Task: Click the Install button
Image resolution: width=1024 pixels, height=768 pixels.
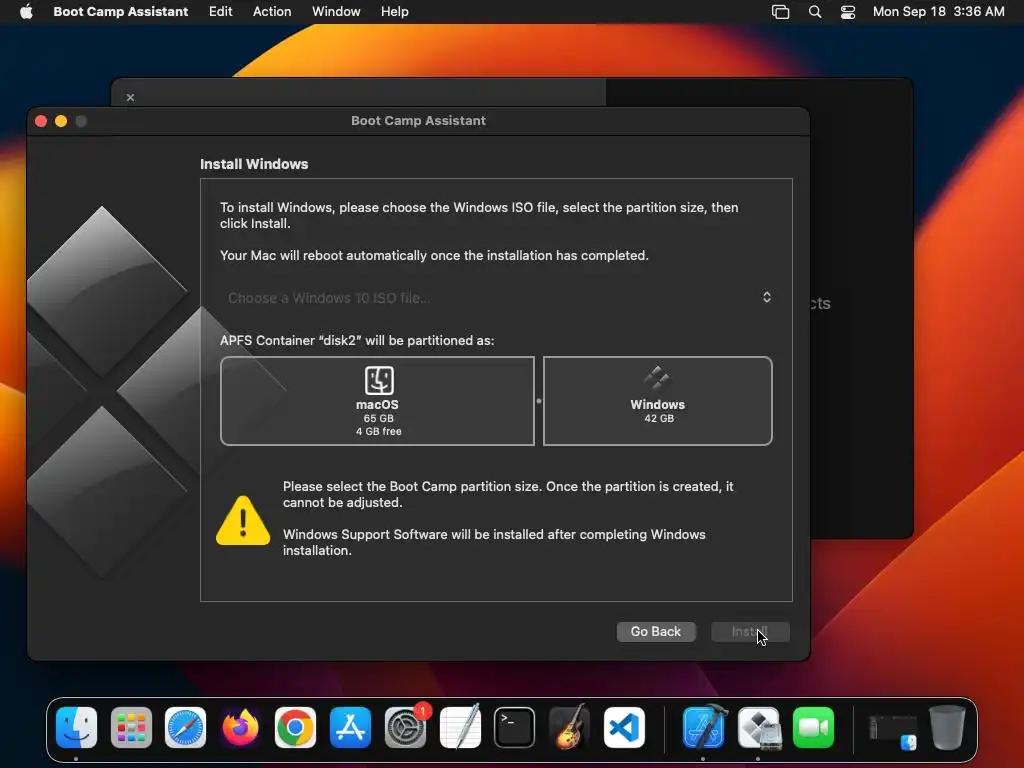Action: point(750,632)
